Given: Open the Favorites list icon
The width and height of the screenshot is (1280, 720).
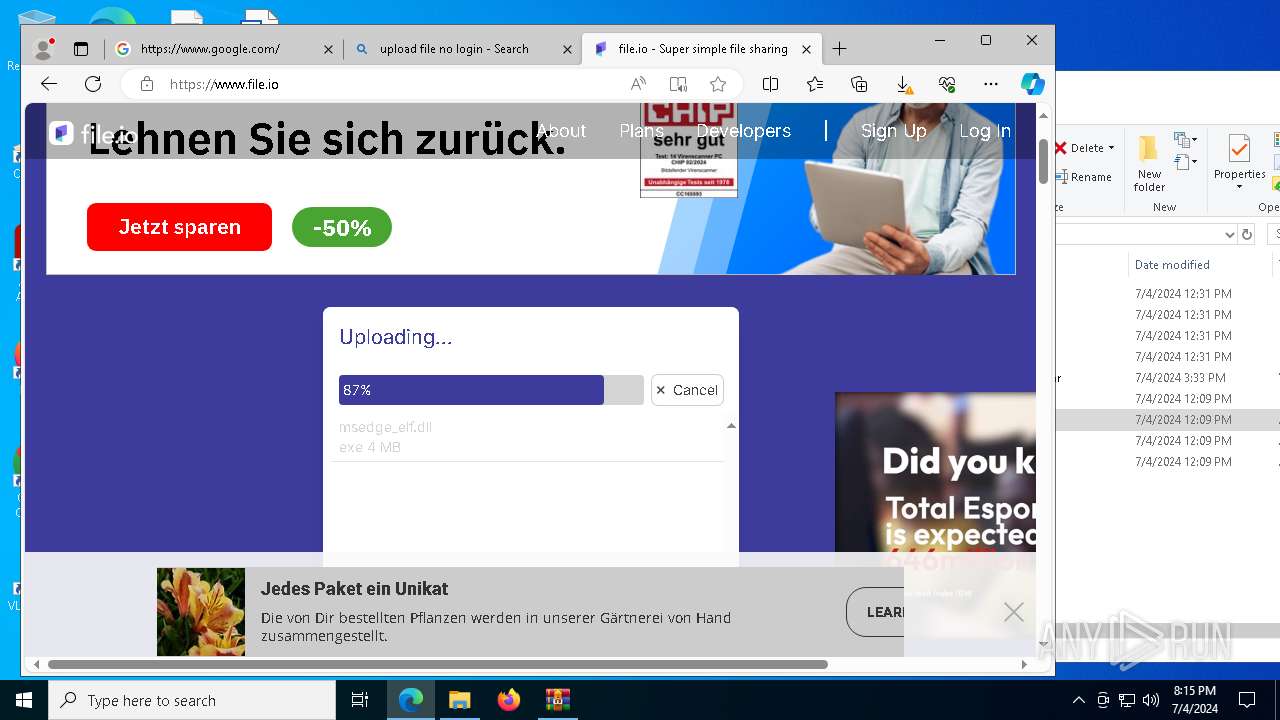Looking at the screenshot, I should click(x=815, y=84).
